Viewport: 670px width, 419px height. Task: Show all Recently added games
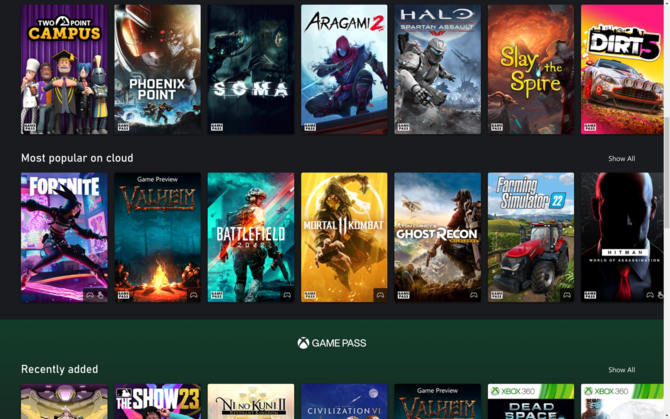point(621,370)
